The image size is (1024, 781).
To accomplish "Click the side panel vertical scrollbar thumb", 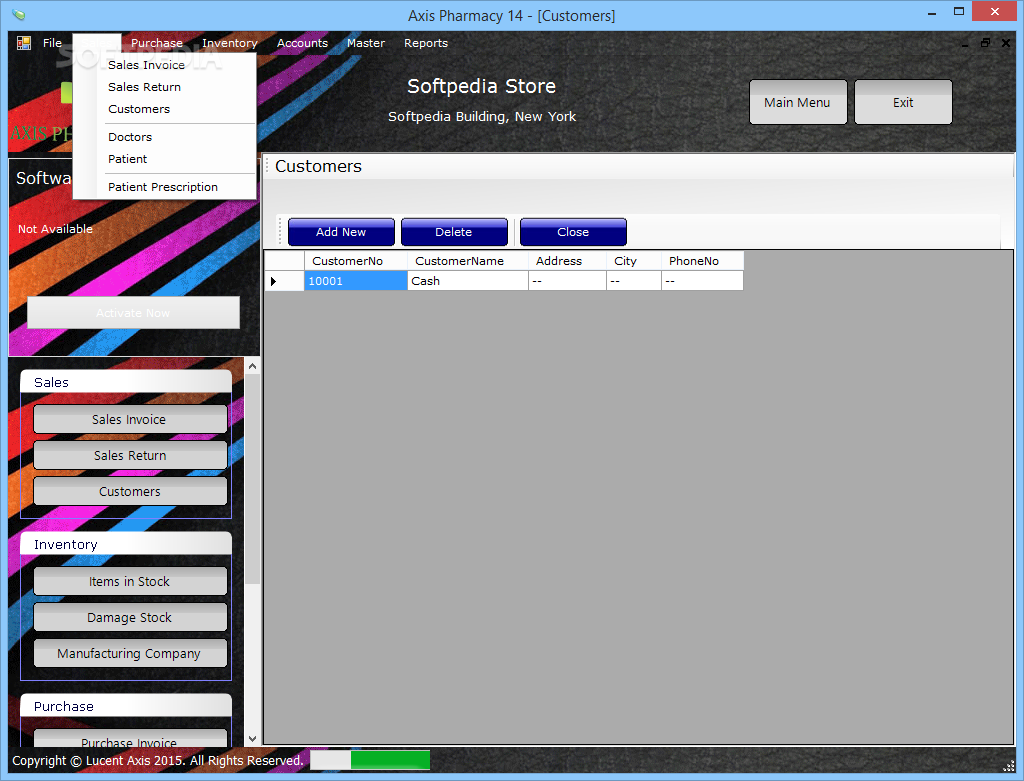I will [252, 479].
